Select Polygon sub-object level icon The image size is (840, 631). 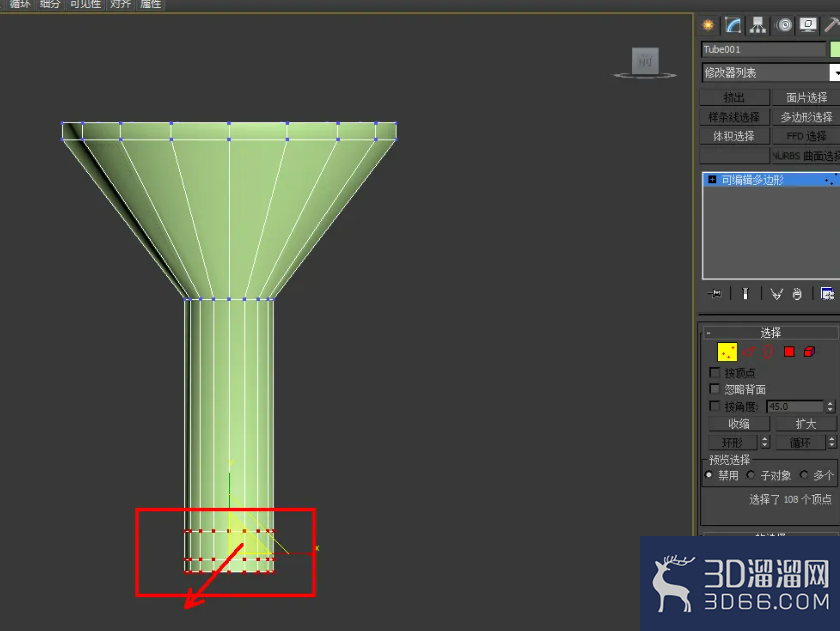[x=789, y=352]
